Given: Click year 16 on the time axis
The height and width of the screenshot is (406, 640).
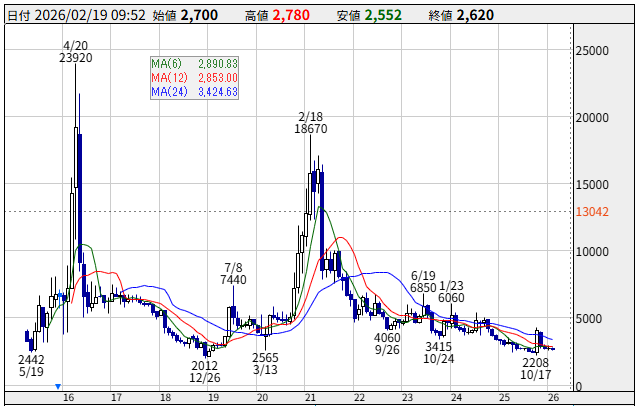Looking at the screenshot, I should click(x=68, y=397).
